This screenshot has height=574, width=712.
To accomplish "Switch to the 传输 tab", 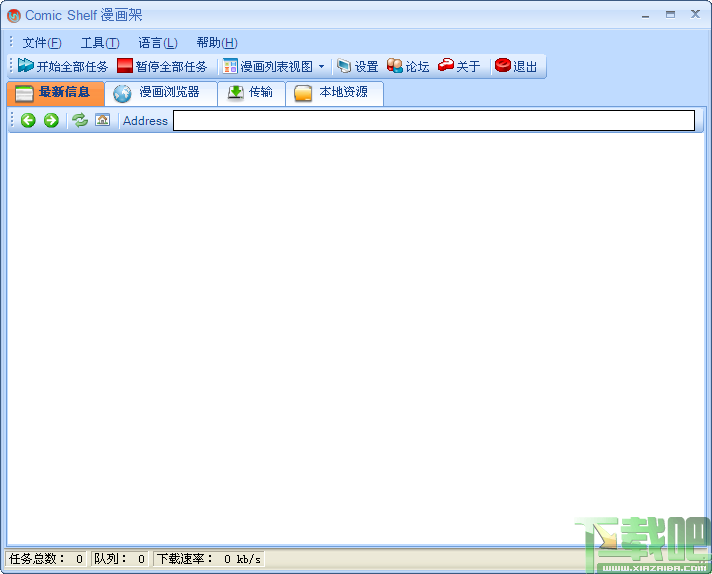I will (251, 94).
